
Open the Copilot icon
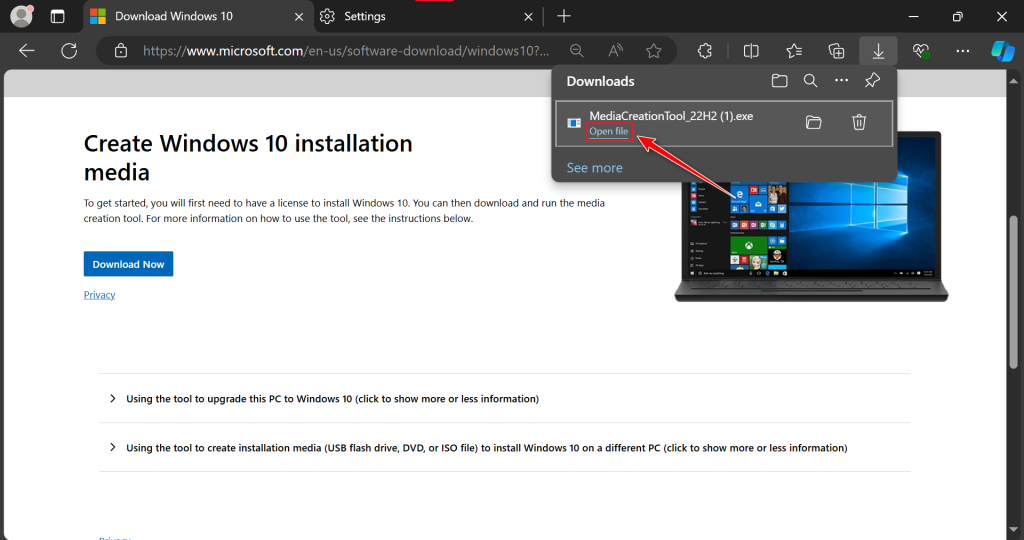pos(1002,51)
